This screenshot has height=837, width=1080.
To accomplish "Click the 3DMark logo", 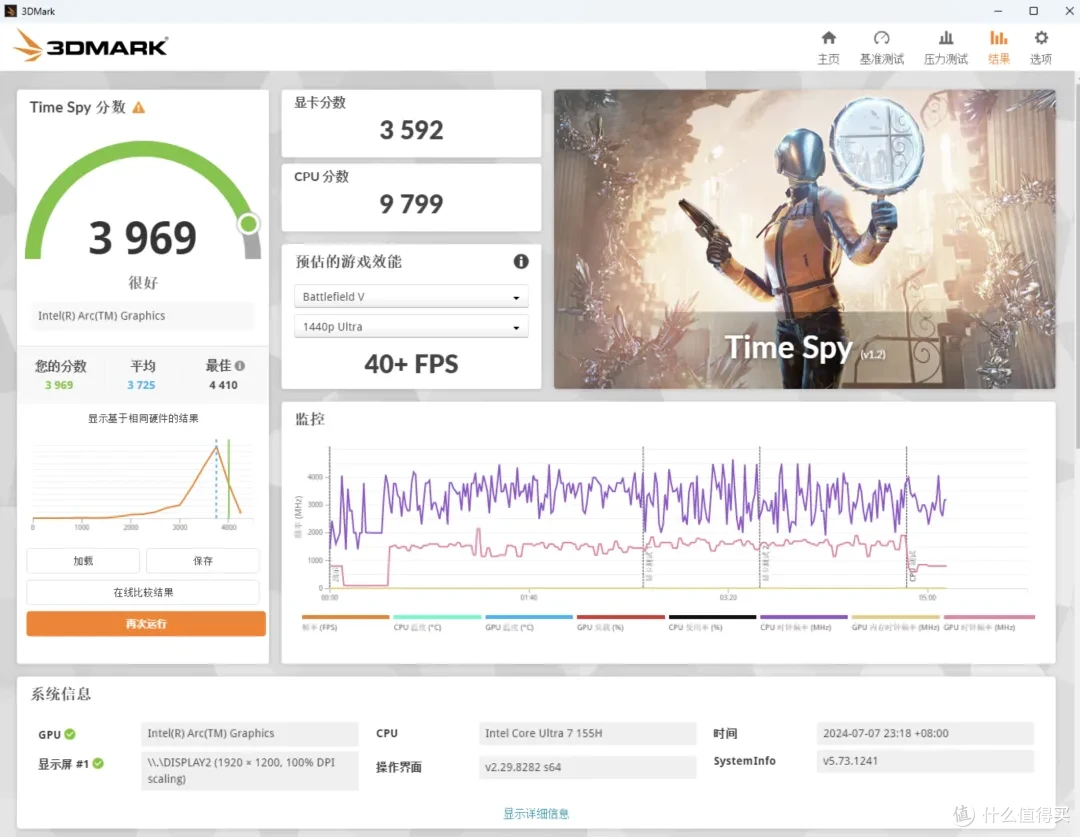I will [90, 45].
